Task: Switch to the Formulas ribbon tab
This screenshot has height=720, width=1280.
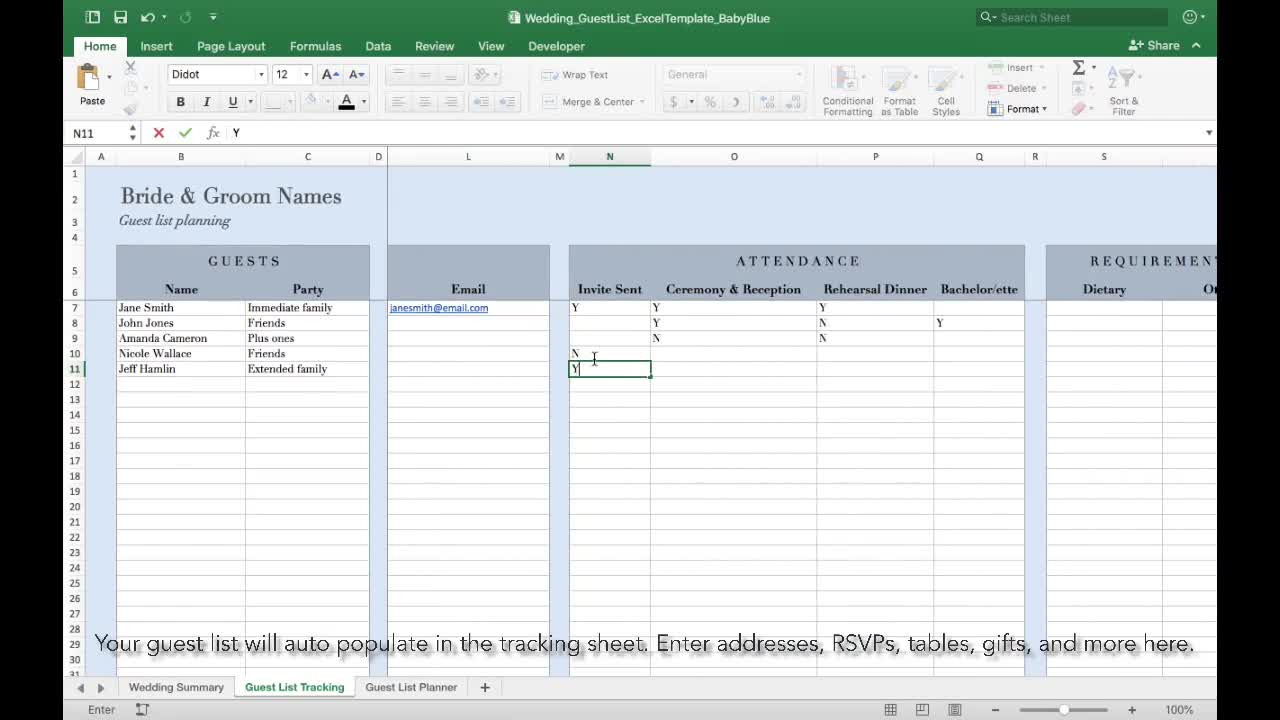Action: pos(315,46)
